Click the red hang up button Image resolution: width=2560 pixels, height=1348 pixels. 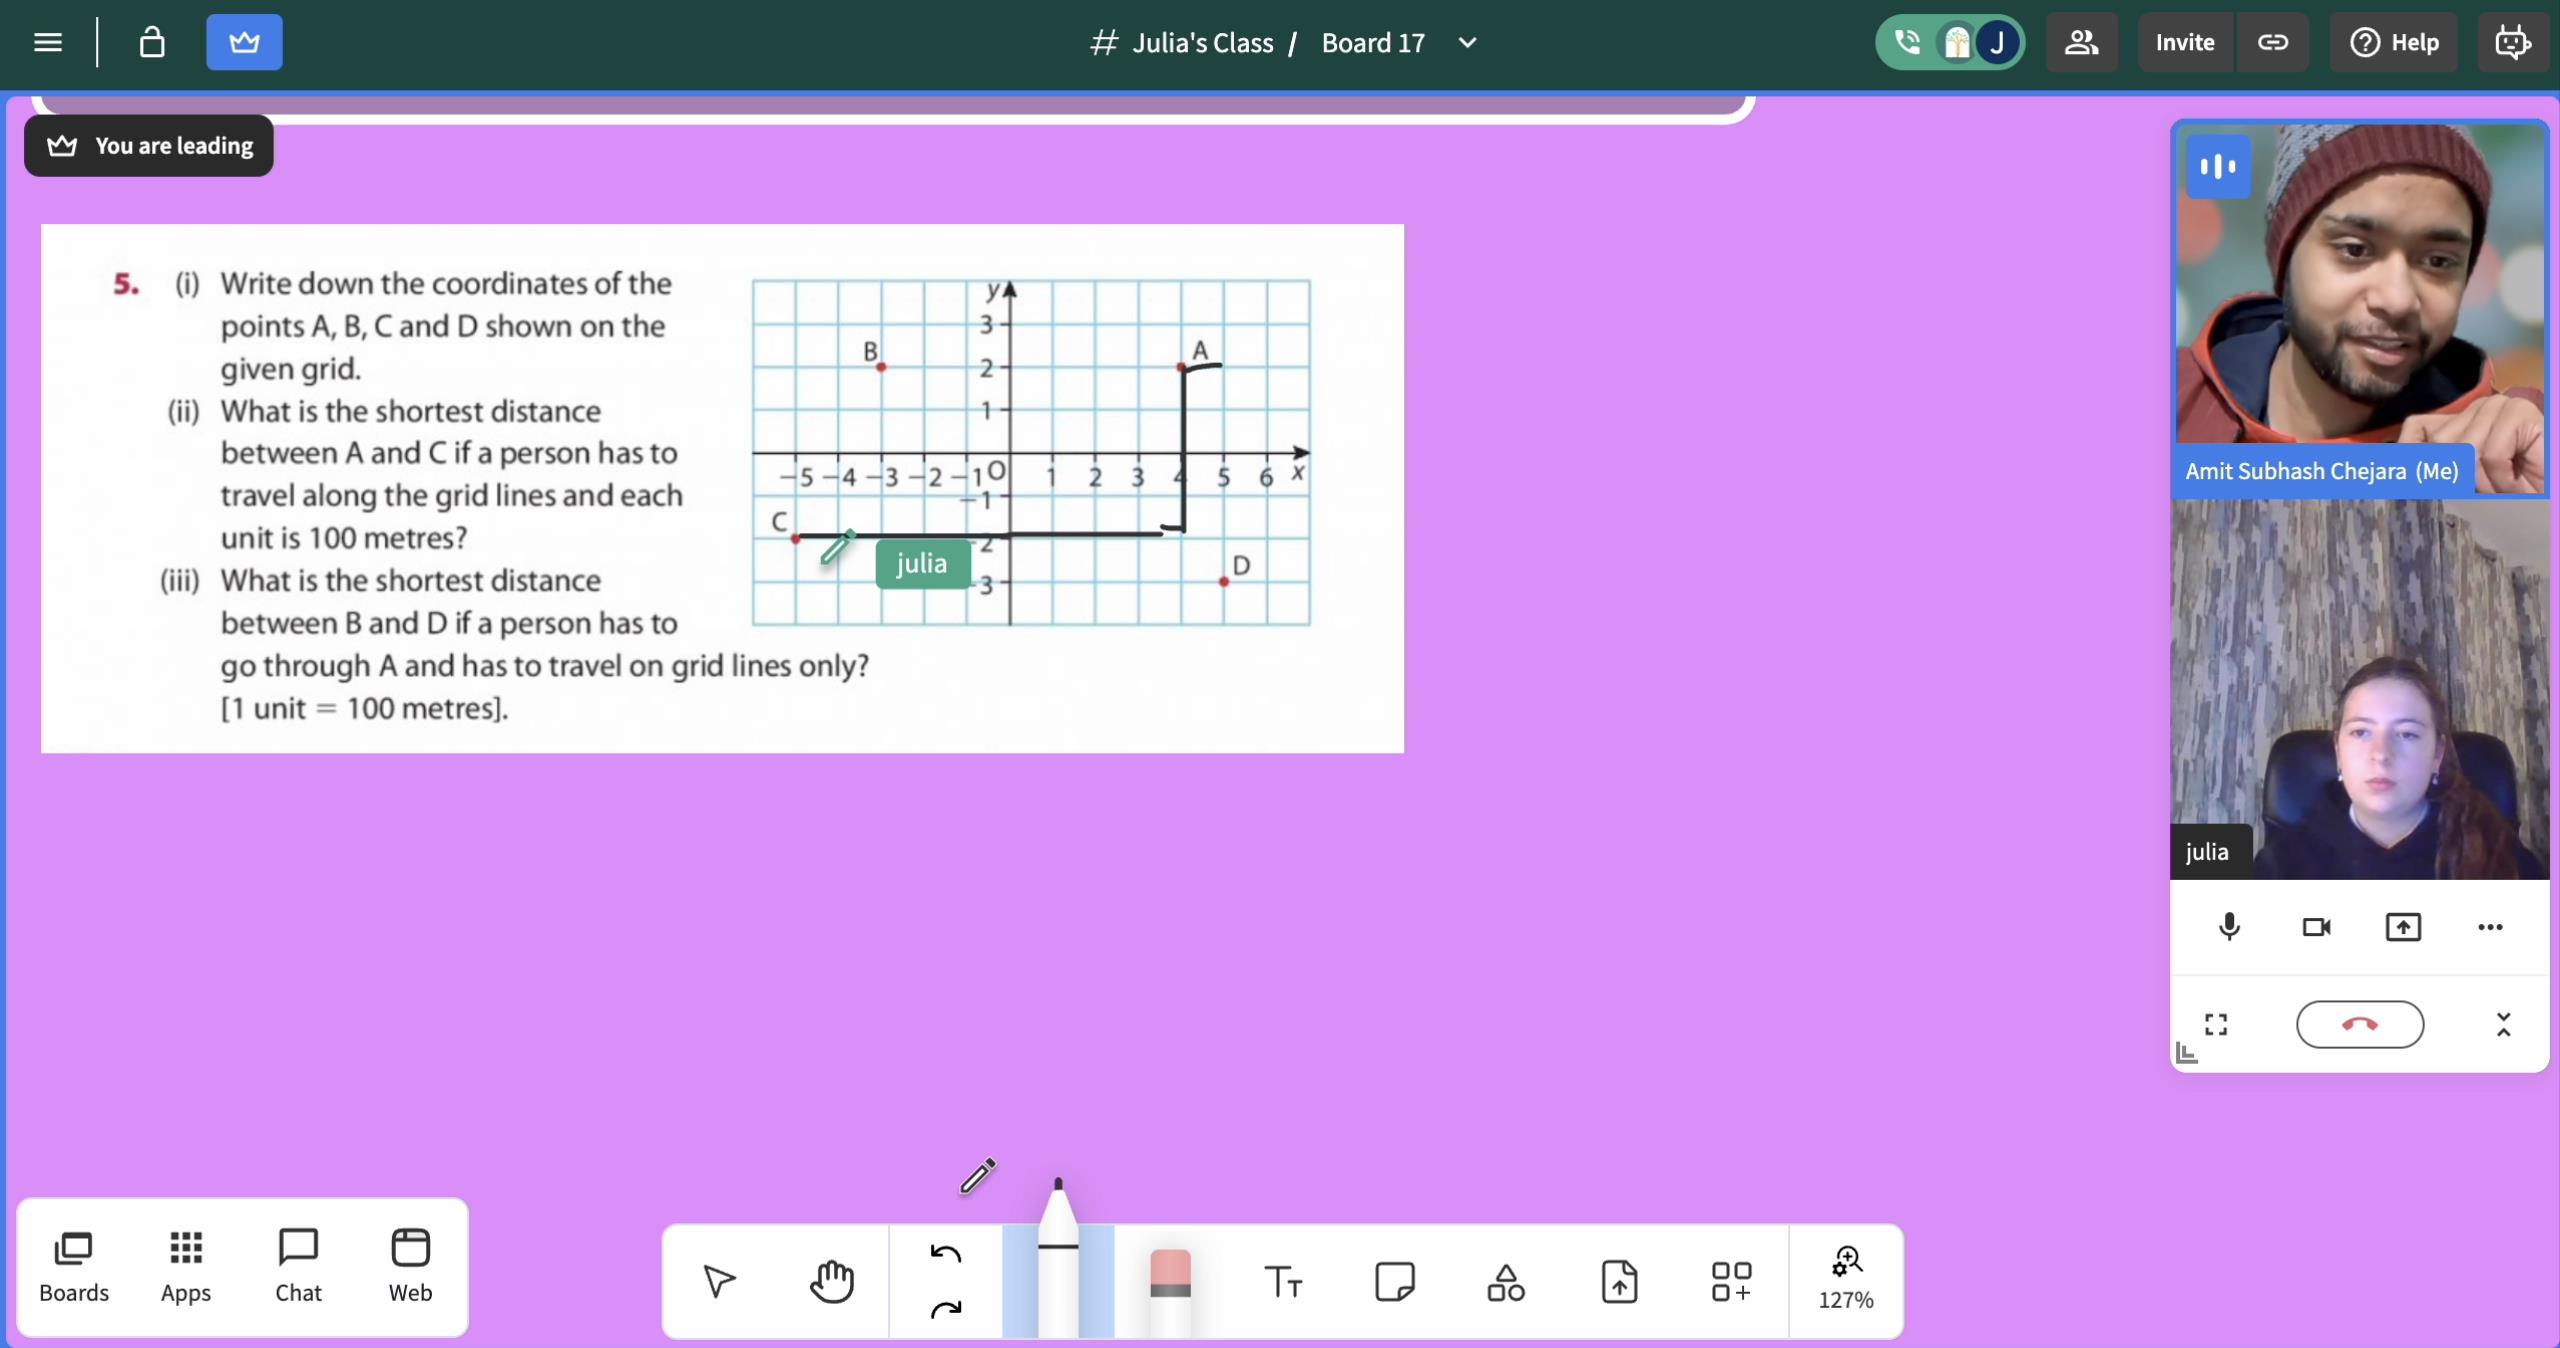pos(2360,1024)
